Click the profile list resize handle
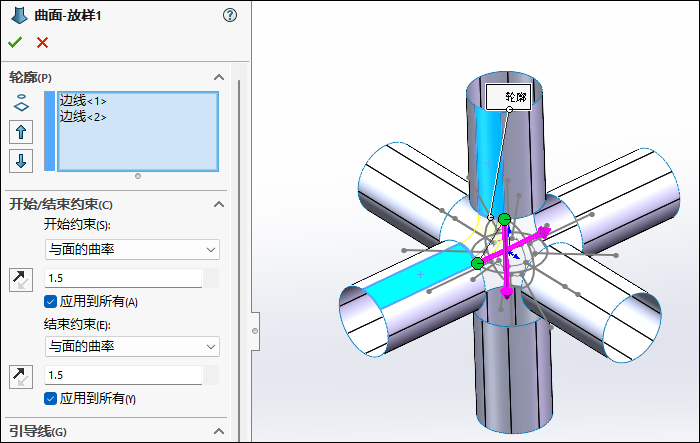 coord(138,176)
